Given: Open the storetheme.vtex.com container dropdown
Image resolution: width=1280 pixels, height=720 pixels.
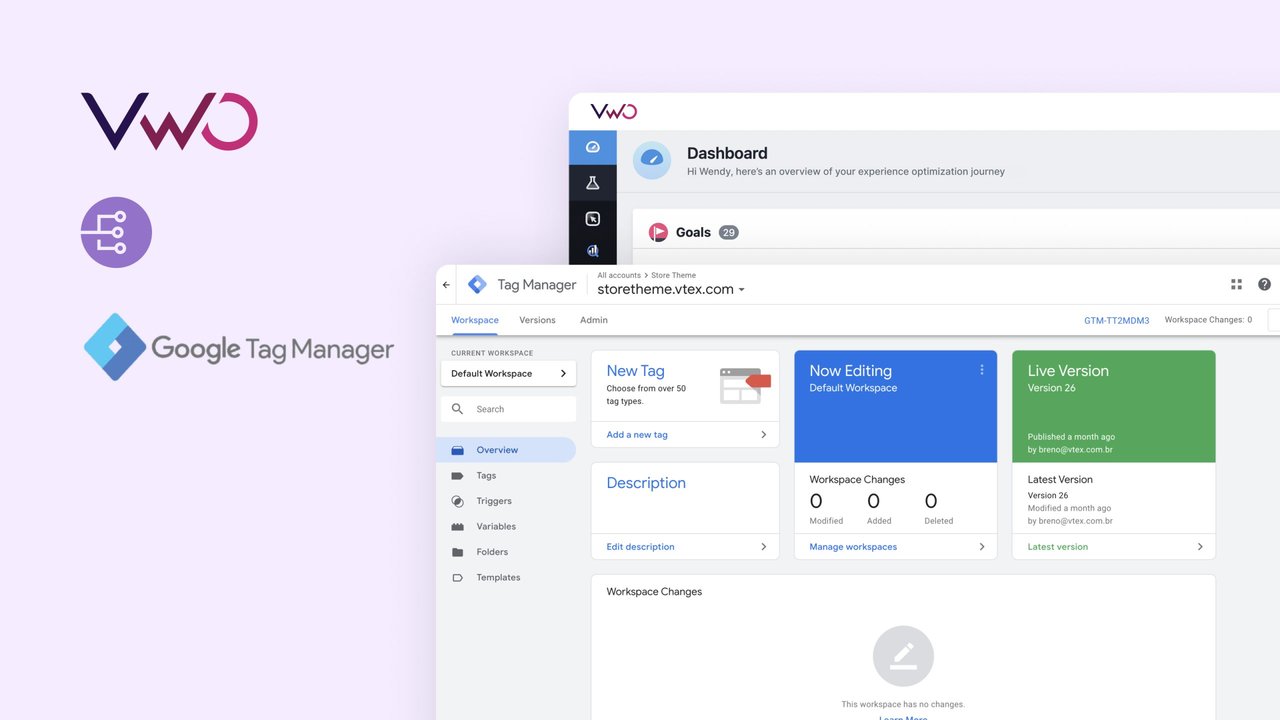Looking at the screenshot, I should [671, 289].
